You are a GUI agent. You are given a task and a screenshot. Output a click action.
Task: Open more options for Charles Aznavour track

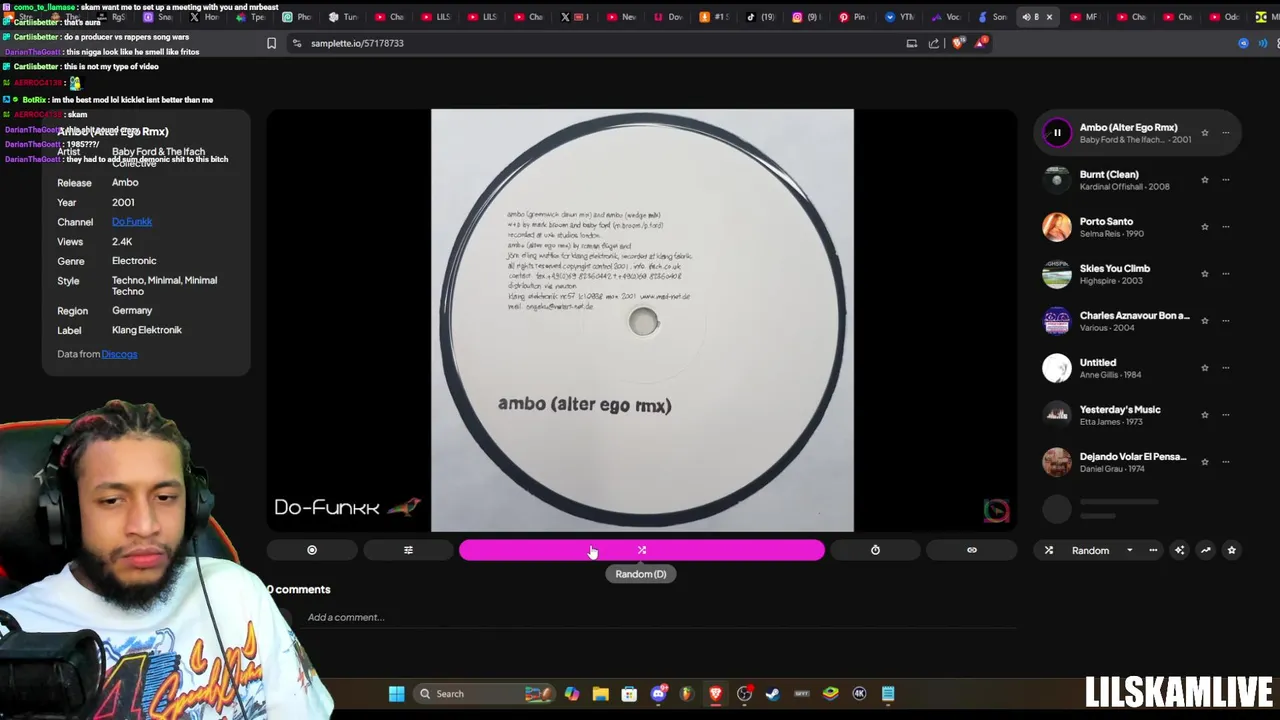coord(1225,321)
